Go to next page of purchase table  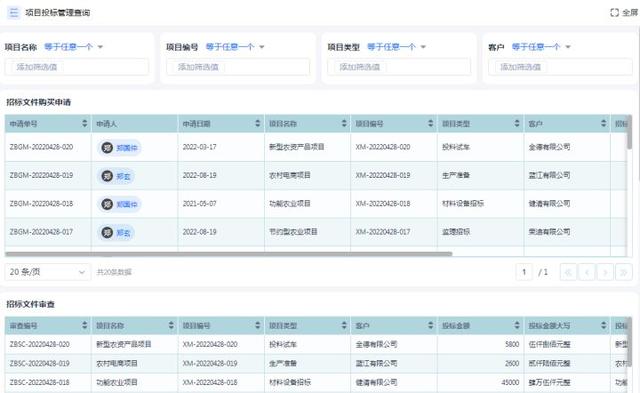605,272
